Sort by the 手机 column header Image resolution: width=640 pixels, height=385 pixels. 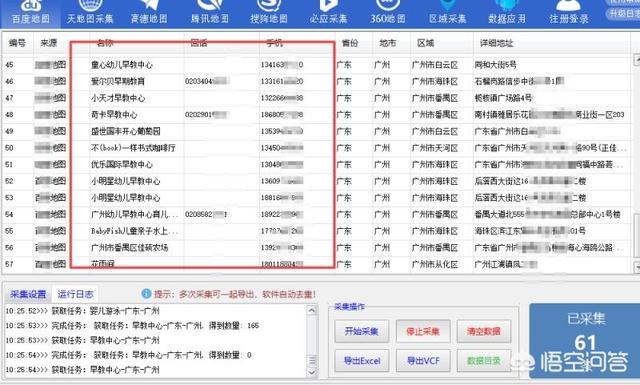point(274,43)
